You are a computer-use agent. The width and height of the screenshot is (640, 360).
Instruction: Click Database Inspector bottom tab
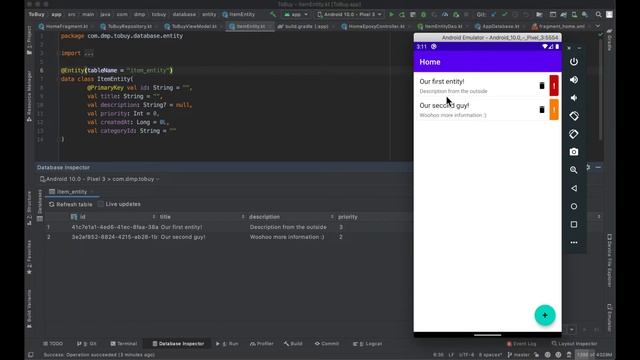pos(178,344)
